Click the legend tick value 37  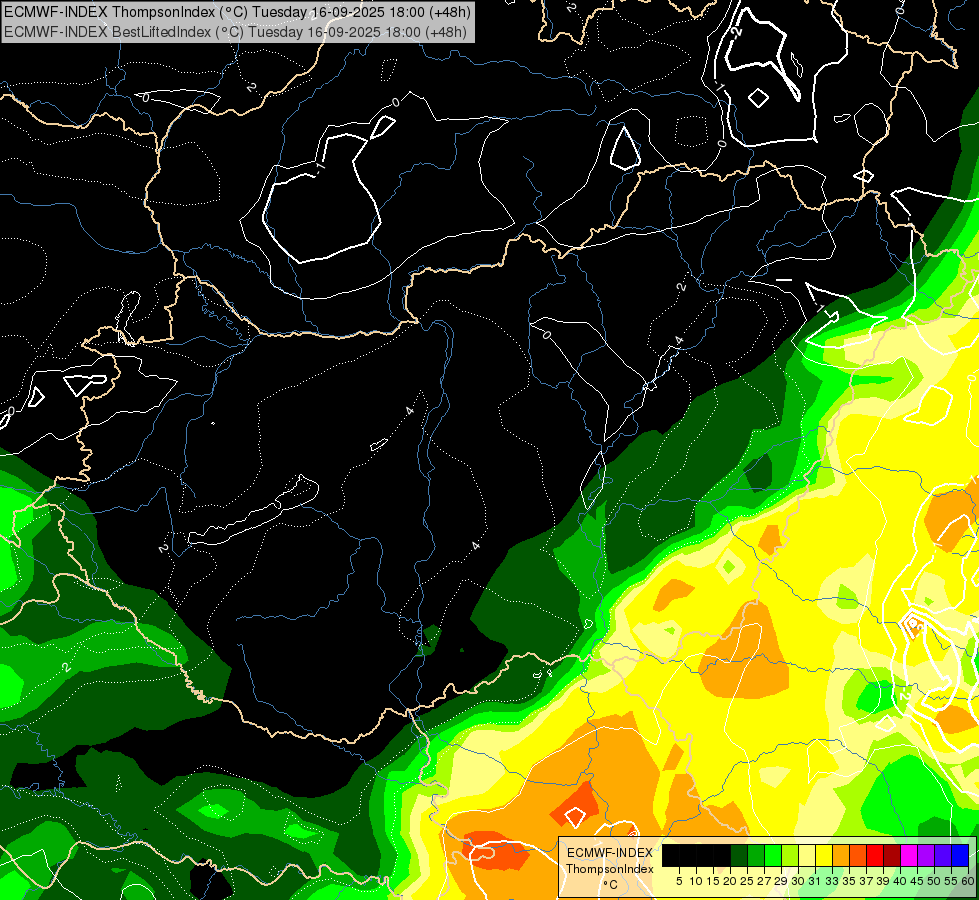tap(866, 881)
